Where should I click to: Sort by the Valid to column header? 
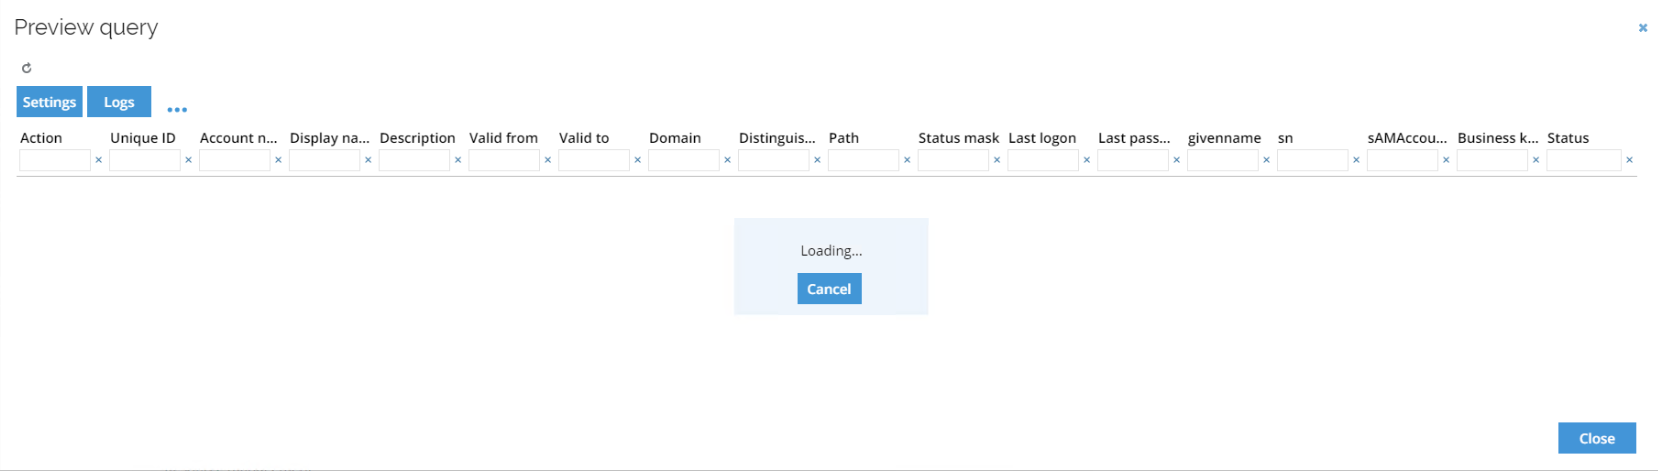pyautogui.click(x=584, y=138)
